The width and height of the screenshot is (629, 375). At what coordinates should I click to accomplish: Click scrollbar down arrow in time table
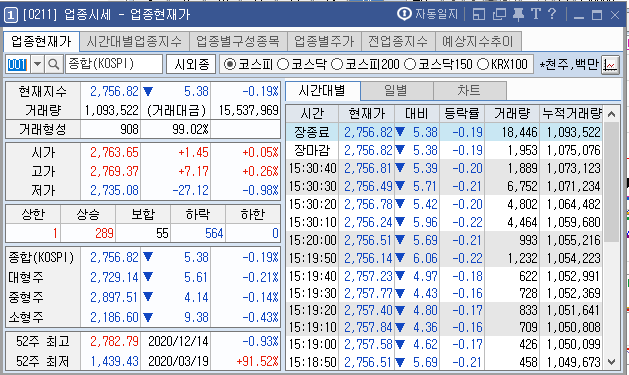611,362
